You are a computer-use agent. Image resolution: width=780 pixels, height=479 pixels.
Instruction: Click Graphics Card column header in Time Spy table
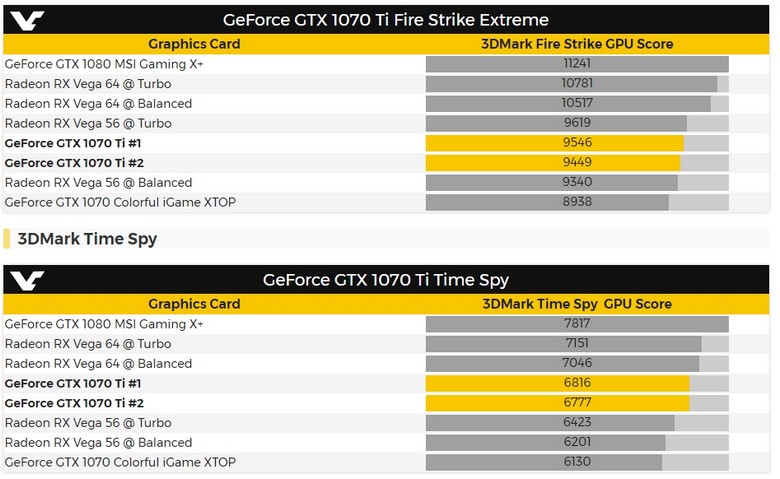click(194, 304)
